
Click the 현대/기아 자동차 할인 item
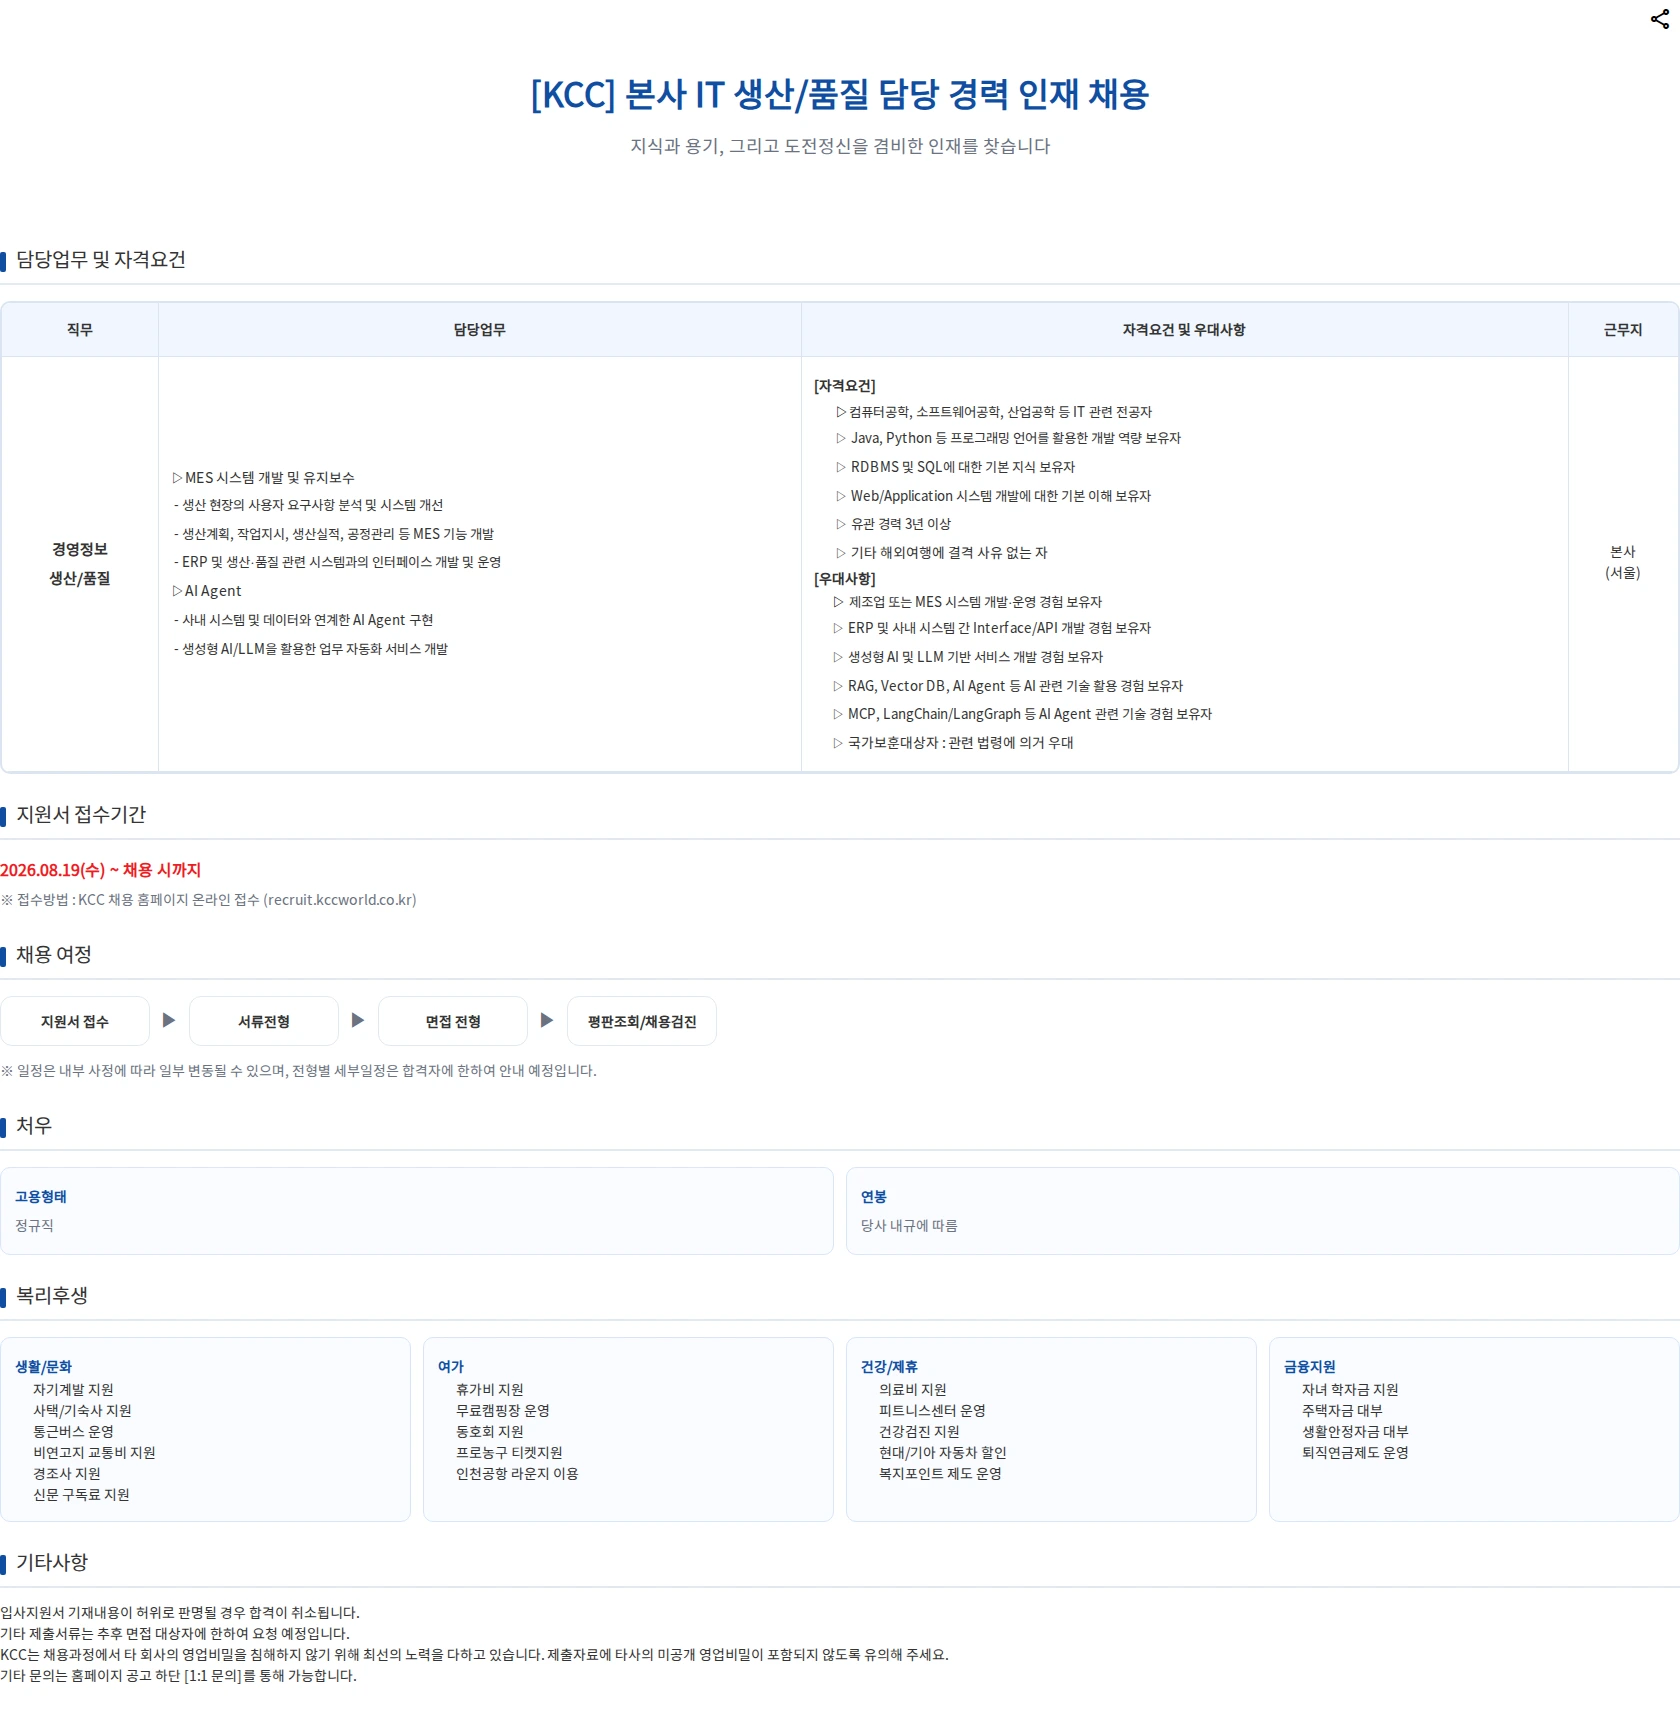[x=942, y=1453]
